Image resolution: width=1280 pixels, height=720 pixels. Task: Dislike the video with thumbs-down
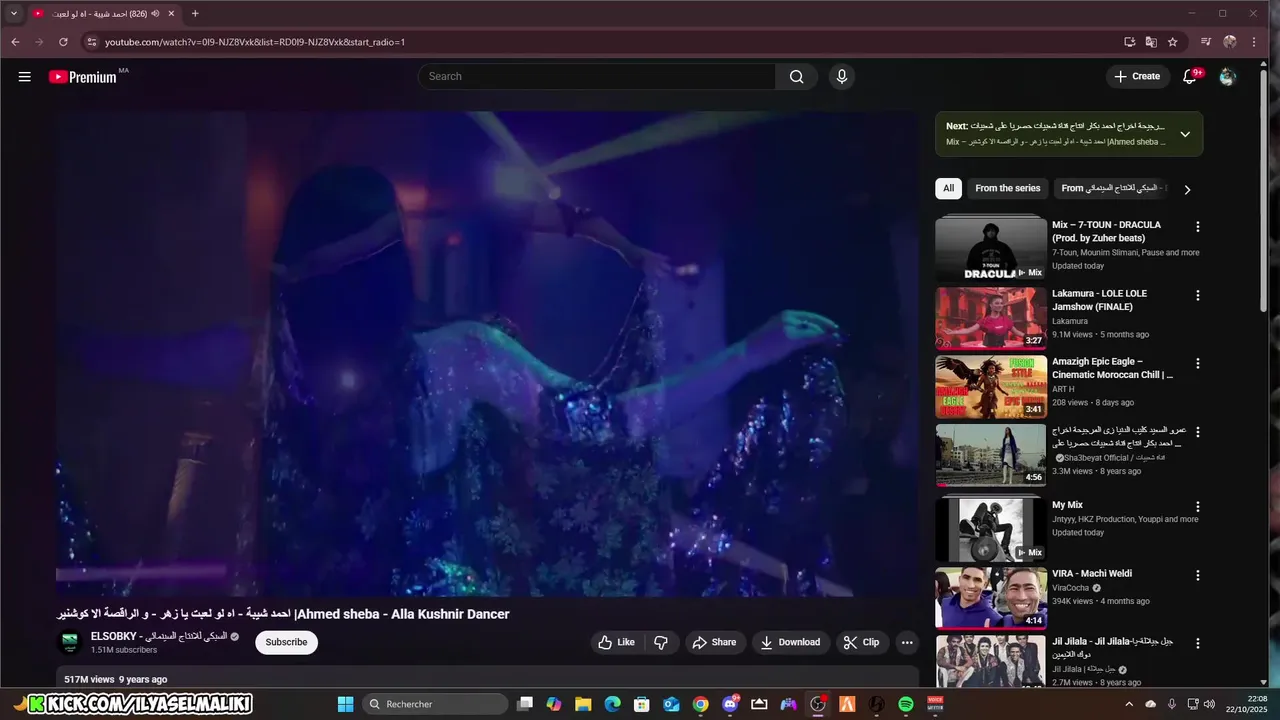pyautogui.click(x=661, y=643)
